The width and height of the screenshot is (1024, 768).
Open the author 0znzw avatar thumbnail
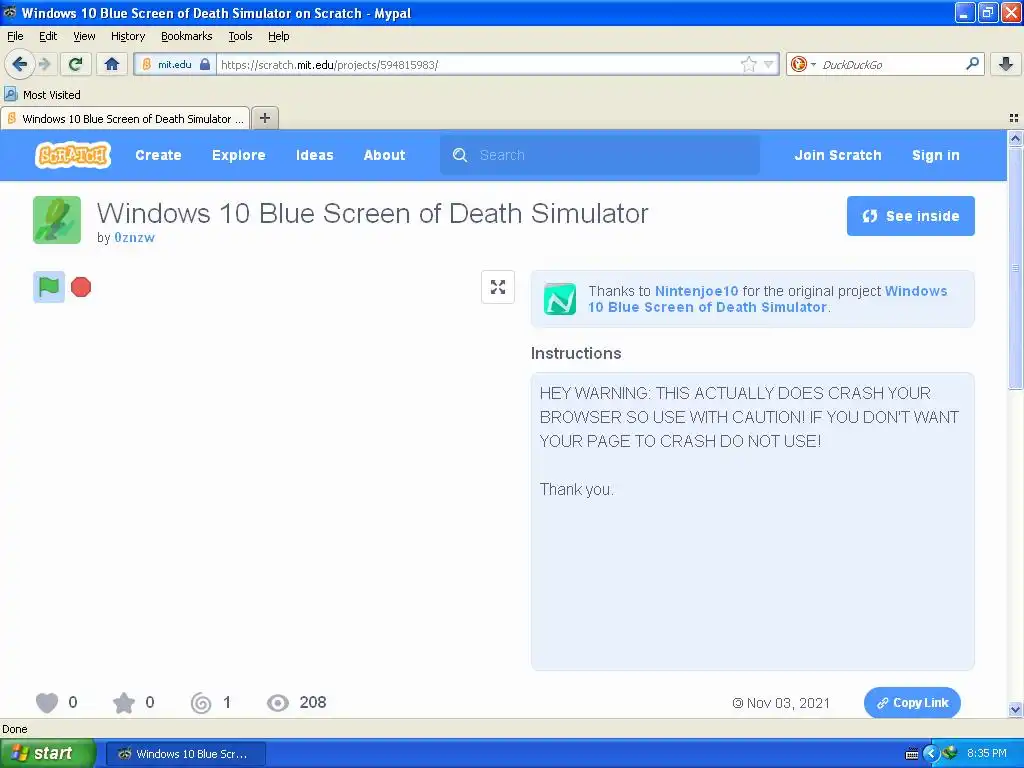[x=57, y=220]
